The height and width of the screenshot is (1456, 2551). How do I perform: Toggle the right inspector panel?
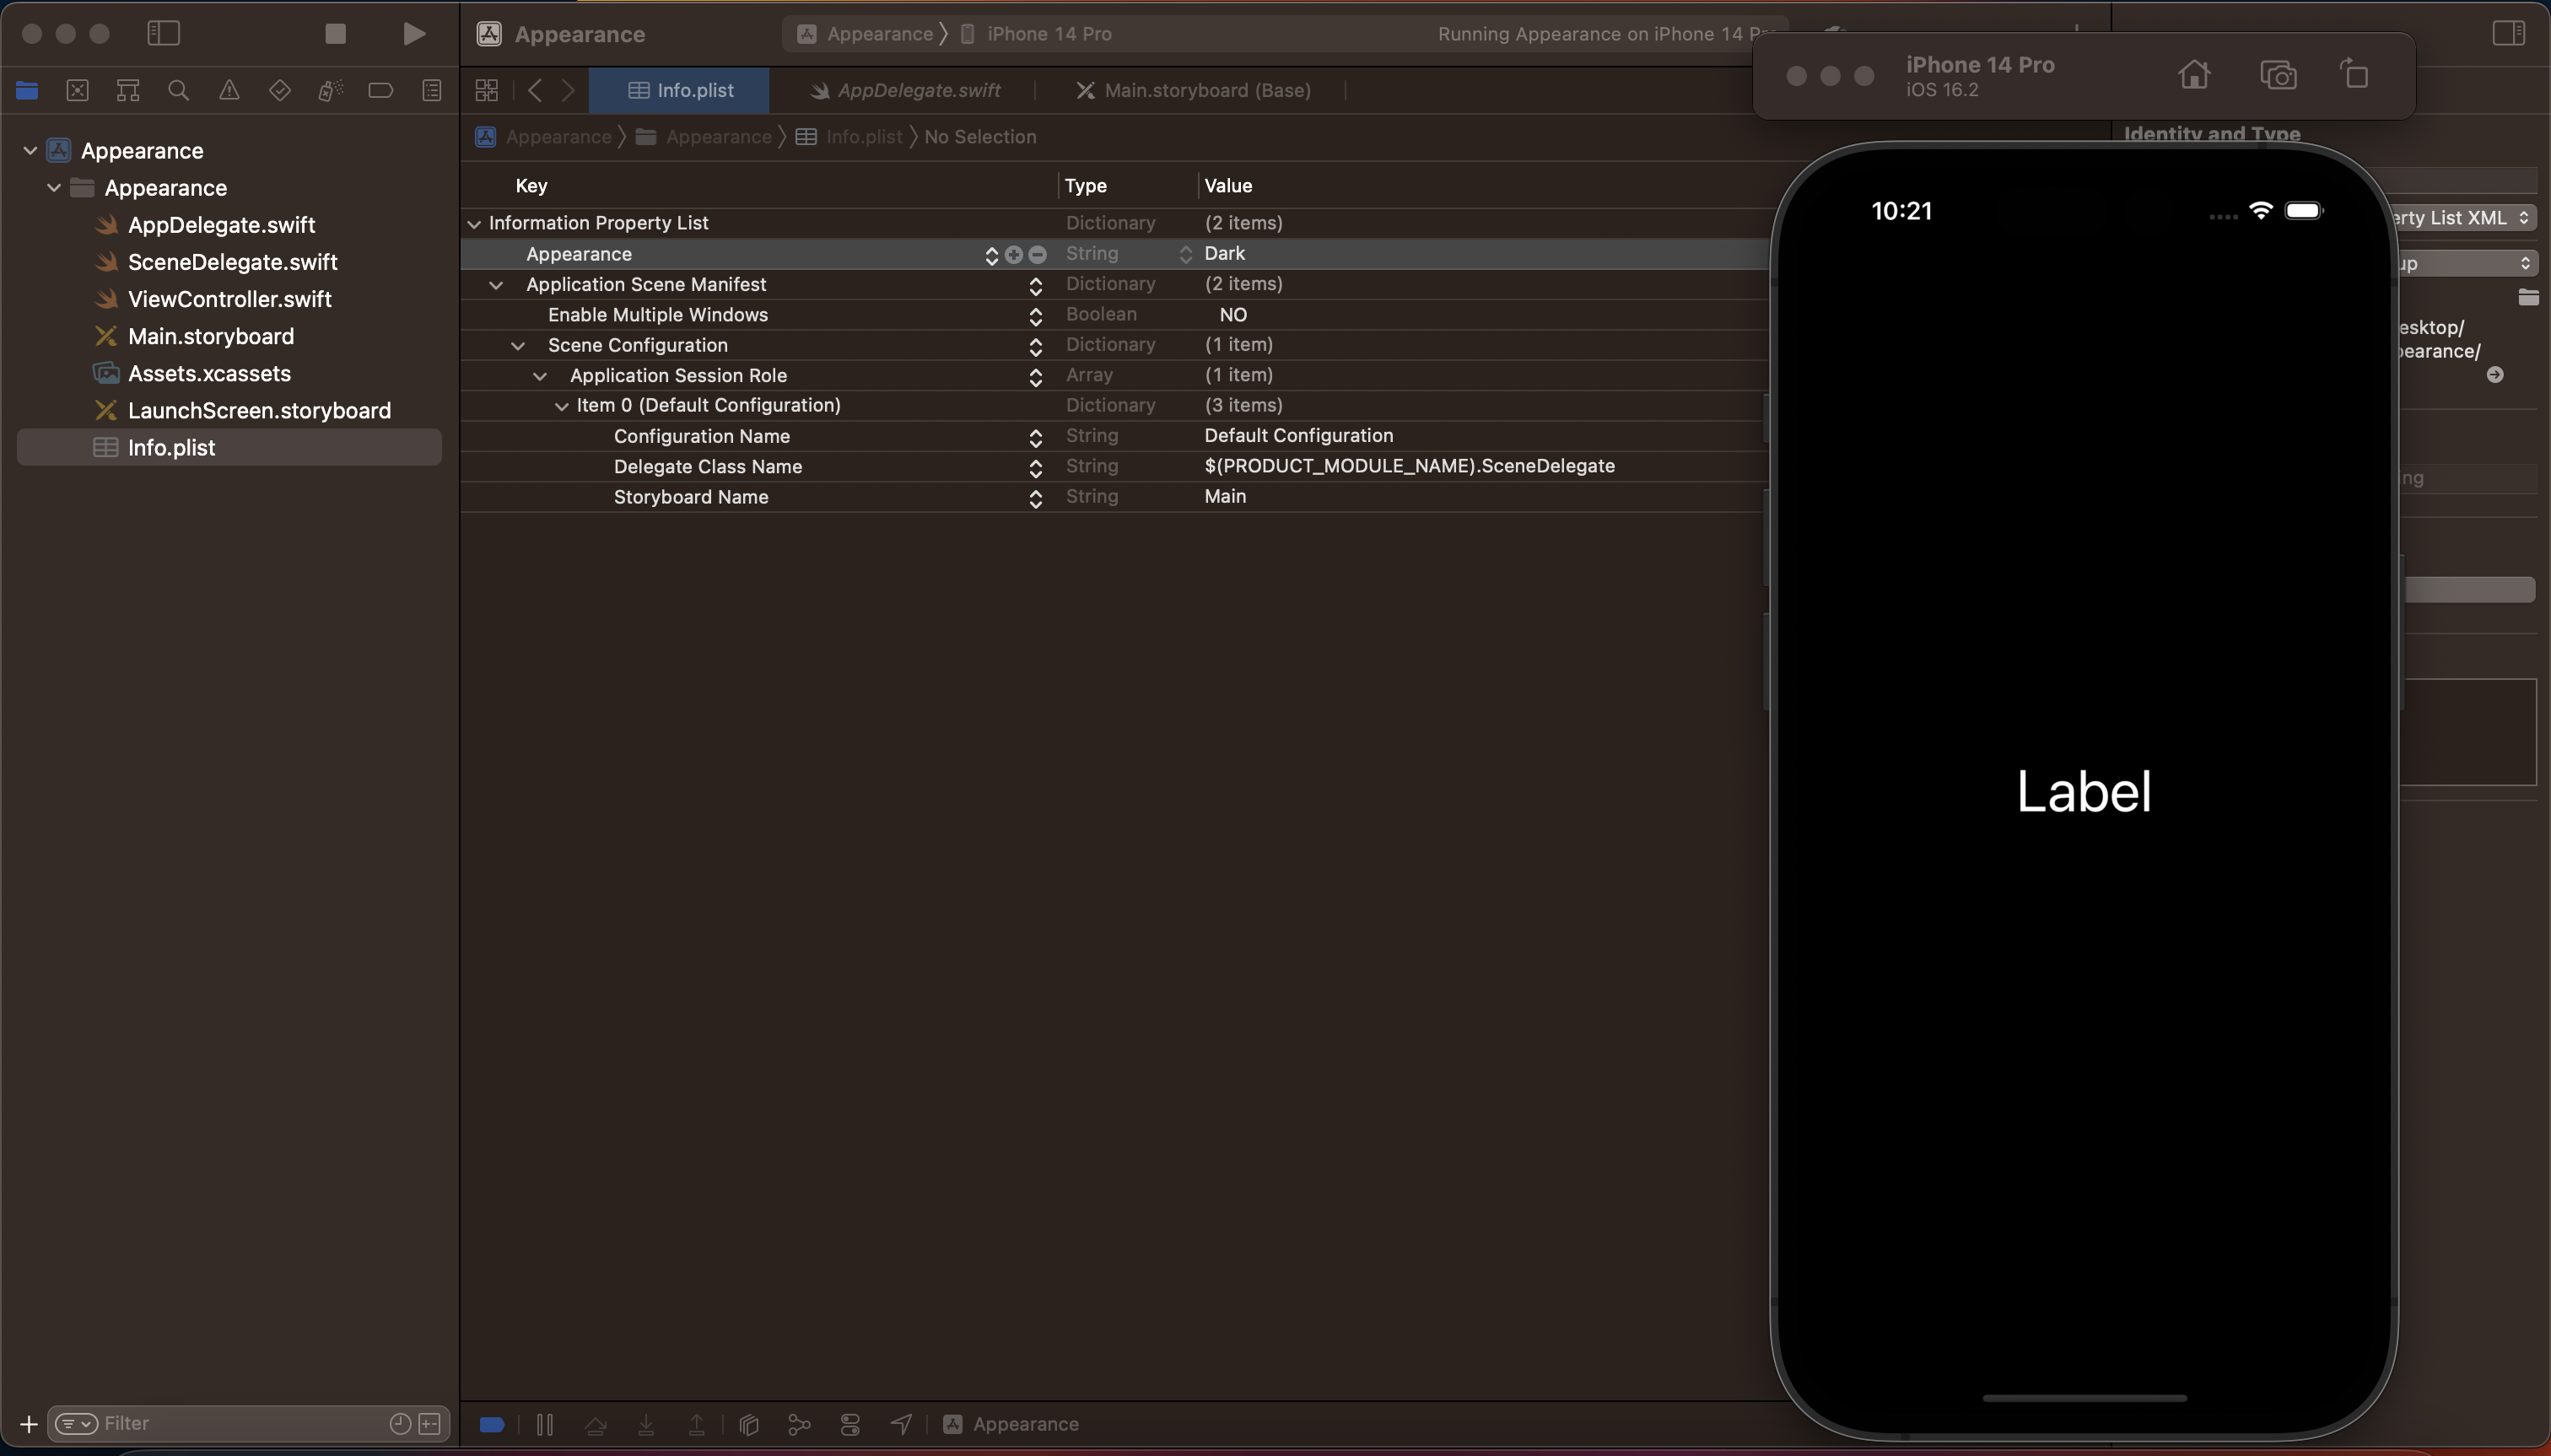click(x=2508, y=33)
